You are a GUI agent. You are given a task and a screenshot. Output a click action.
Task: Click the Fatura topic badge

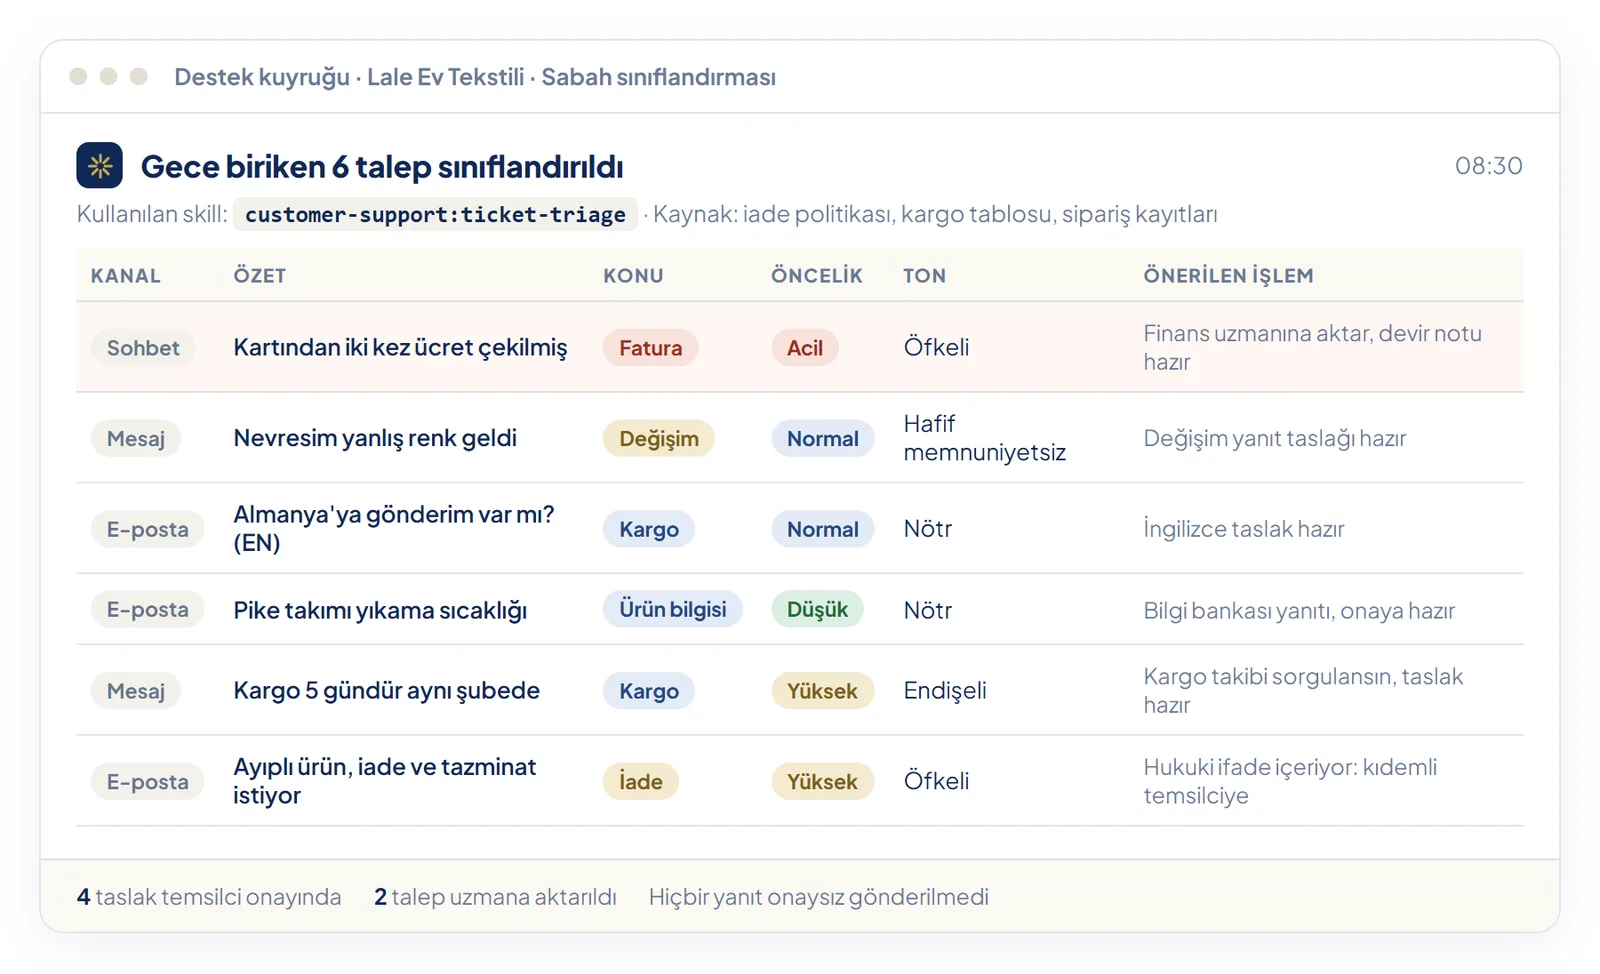[650, 348]
